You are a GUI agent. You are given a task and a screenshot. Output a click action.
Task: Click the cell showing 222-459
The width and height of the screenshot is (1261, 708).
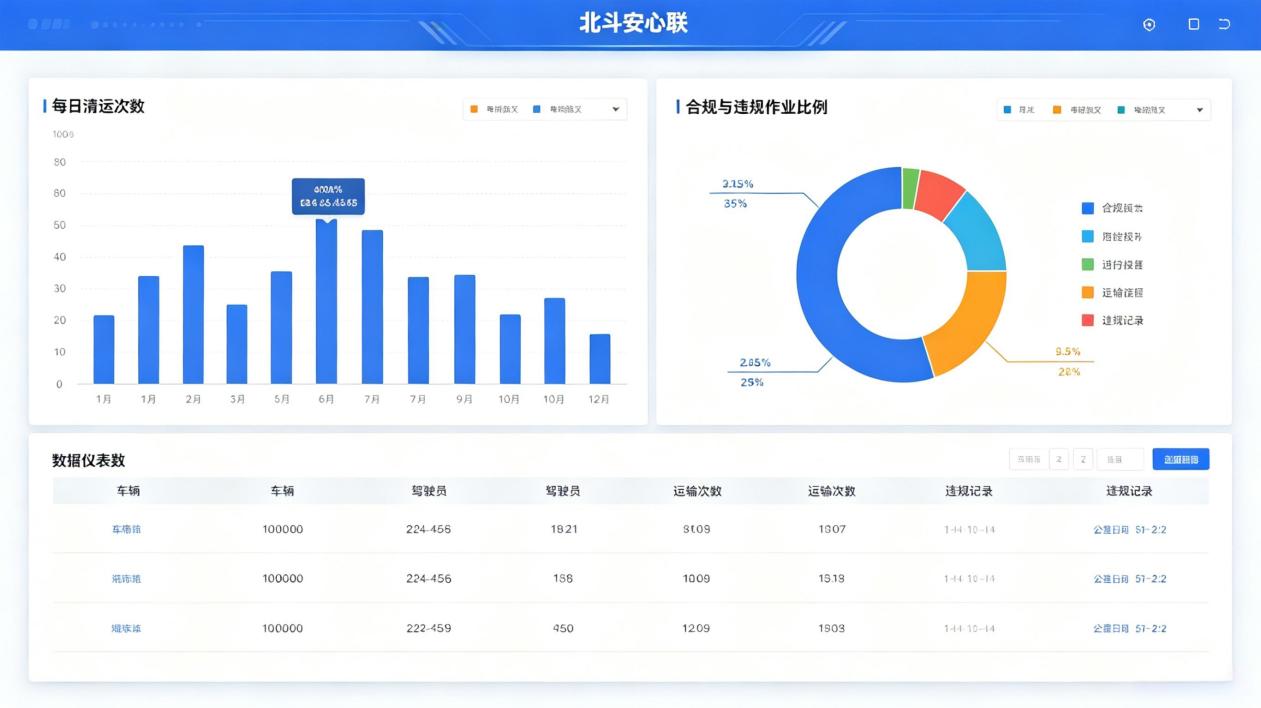(428, 629)
